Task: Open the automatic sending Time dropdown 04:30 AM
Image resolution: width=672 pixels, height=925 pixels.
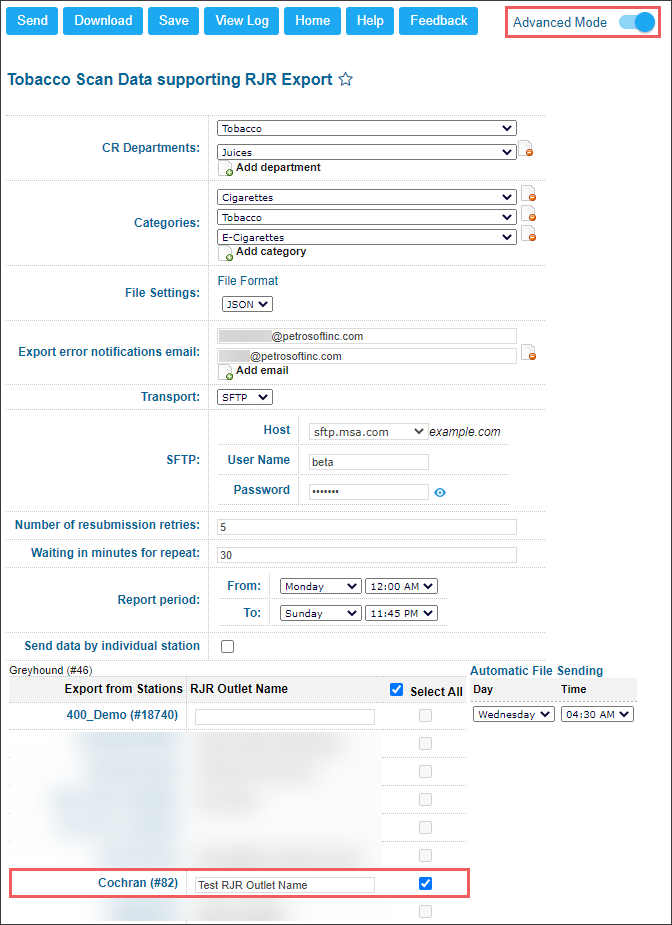Action: coord(597,714)
